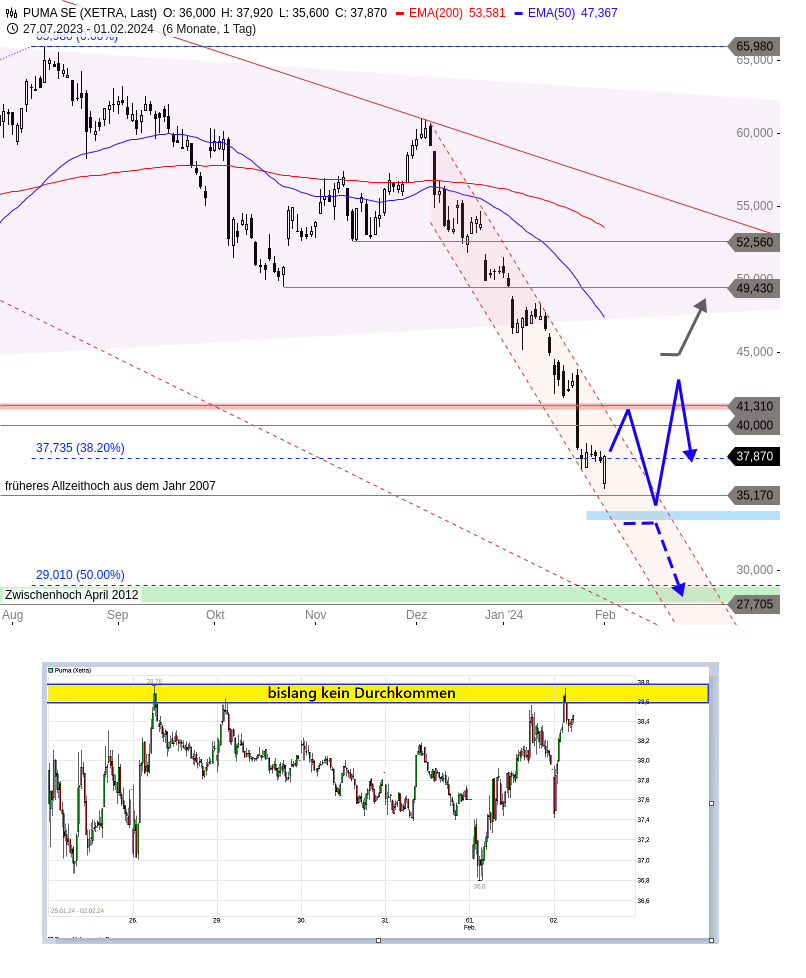Click the 01. Feb. date label in lower chart
This screenshot has height=978, width=806.
[470, 924]
